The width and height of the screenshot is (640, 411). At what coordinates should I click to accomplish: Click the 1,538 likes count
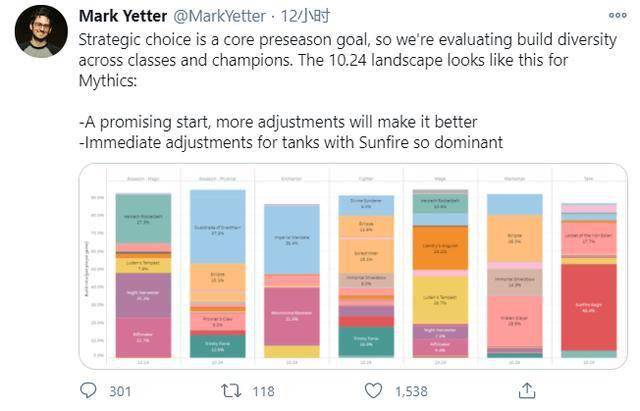coord(411,391)
